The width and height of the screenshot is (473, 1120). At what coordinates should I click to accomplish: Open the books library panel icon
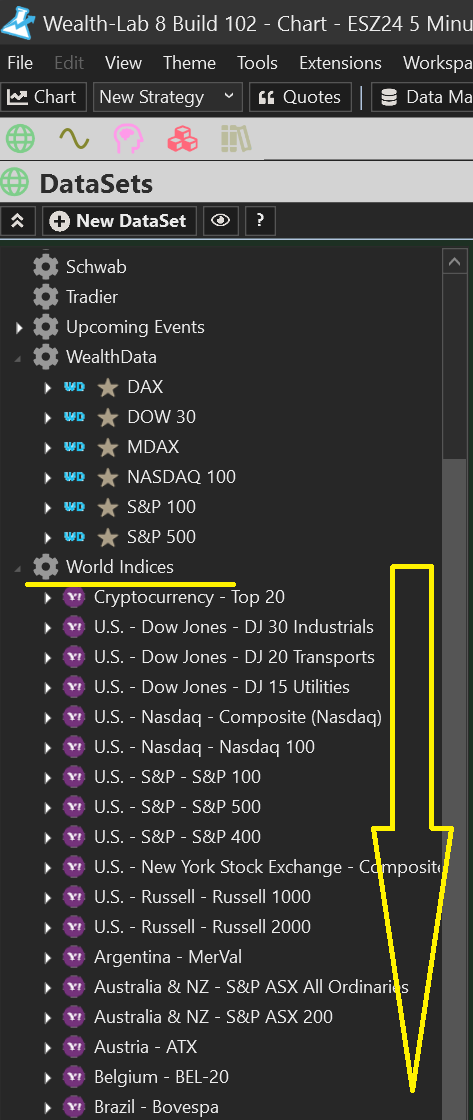[x=236, y=139]
